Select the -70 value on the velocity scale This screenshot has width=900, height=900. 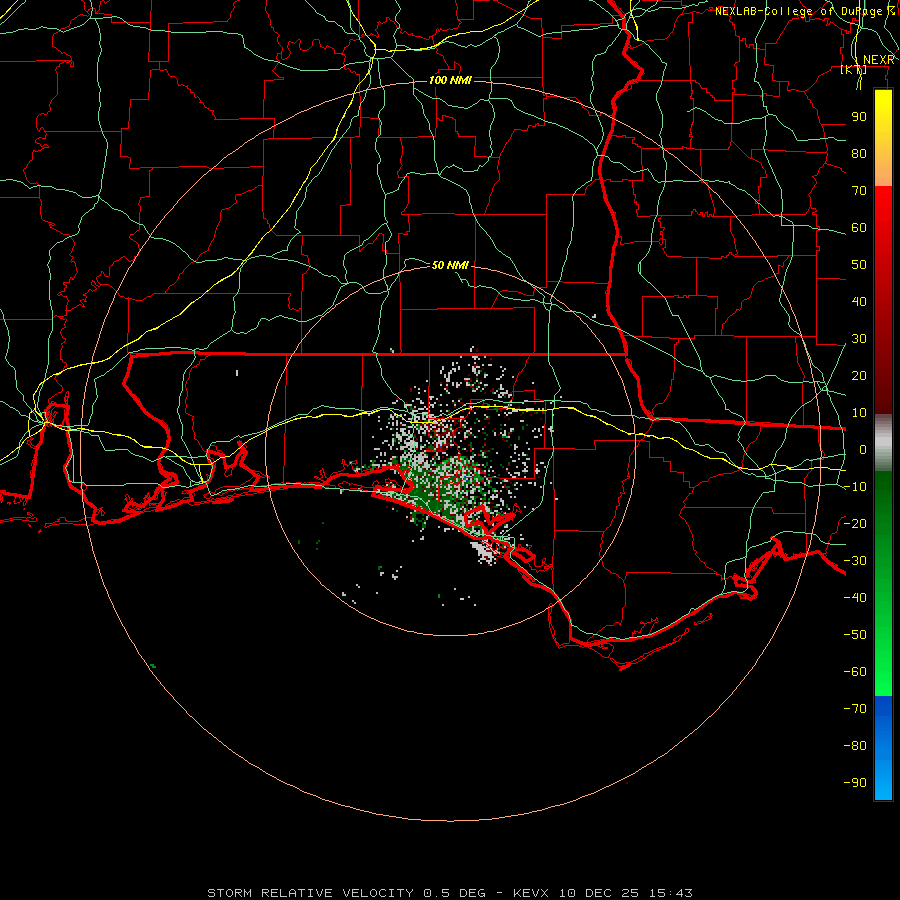(855, 709)
